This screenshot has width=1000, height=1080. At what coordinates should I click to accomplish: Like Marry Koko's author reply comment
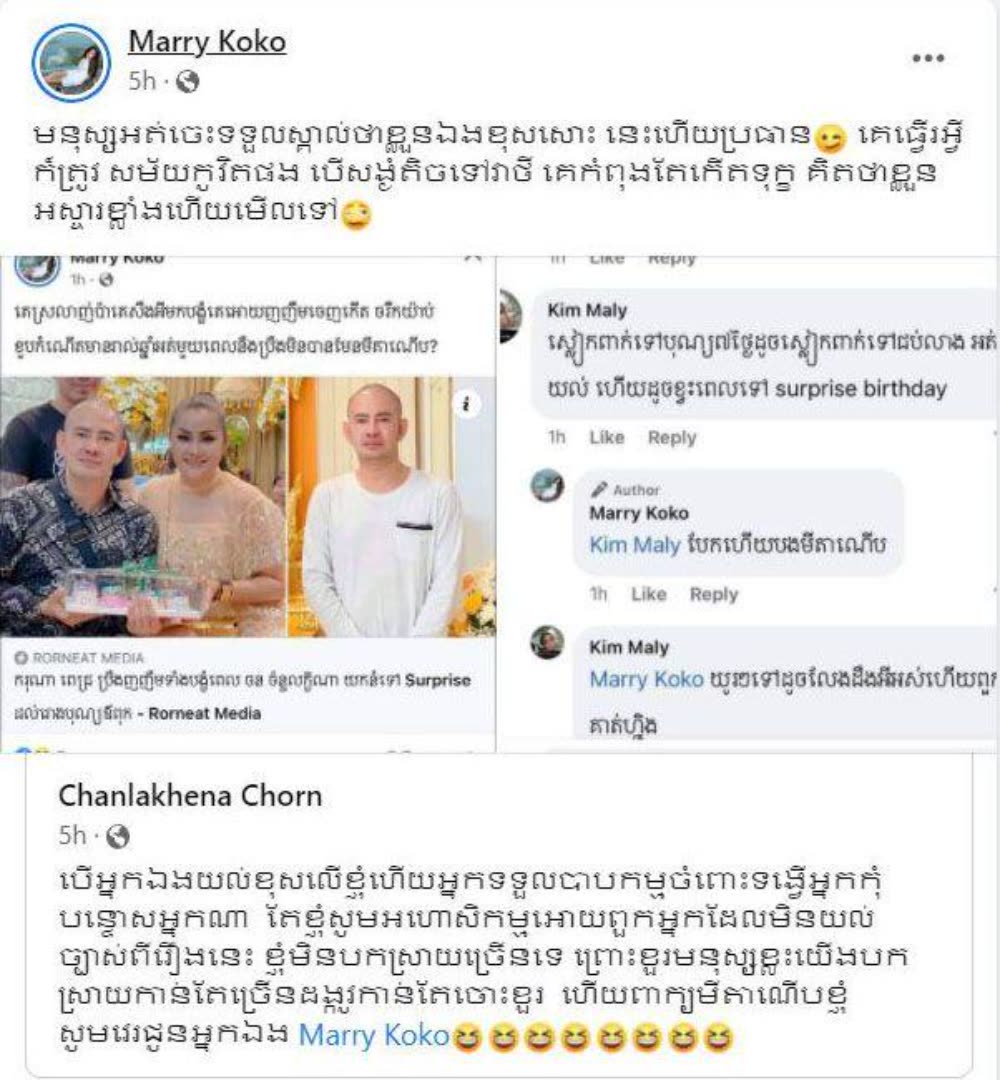pyautogui.click(x=649, y=594)
